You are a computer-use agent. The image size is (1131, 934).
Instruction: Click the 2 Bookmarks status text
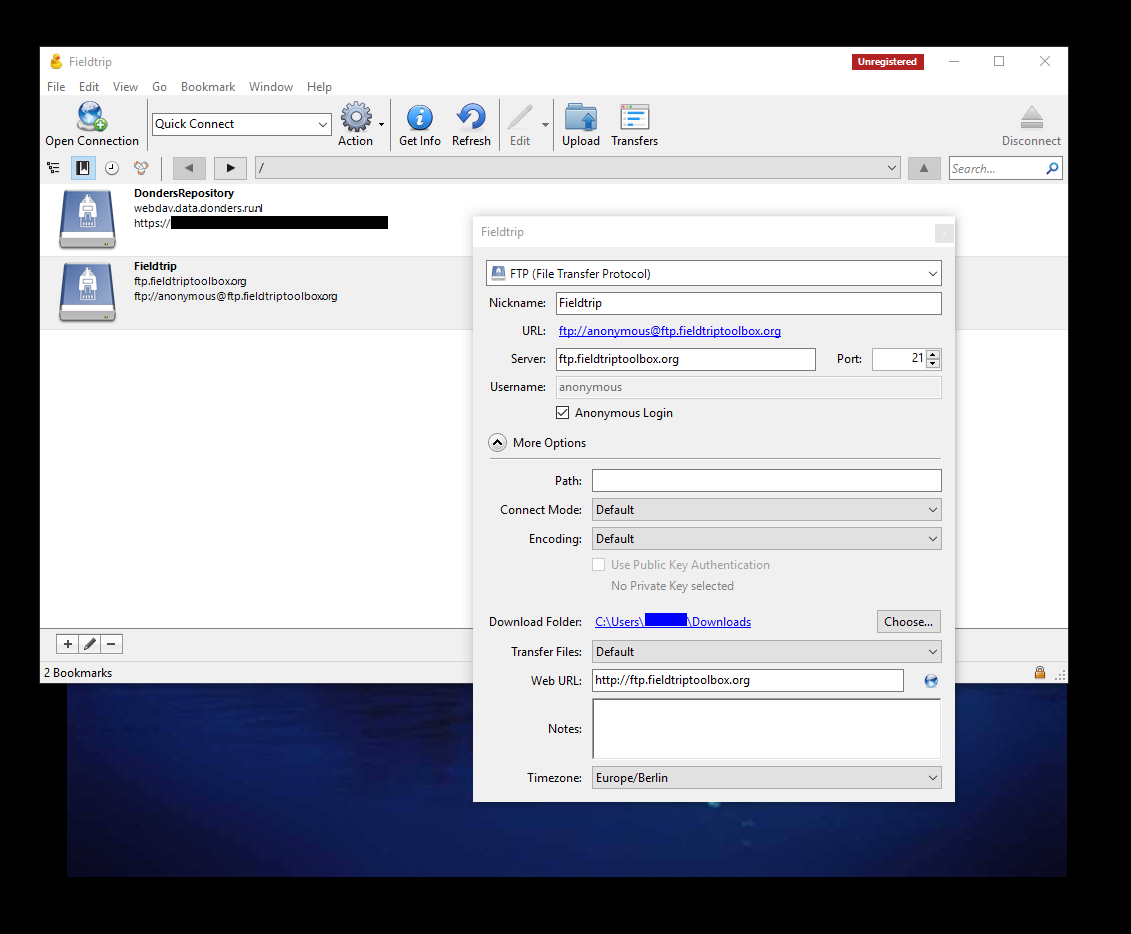(78, 673)
